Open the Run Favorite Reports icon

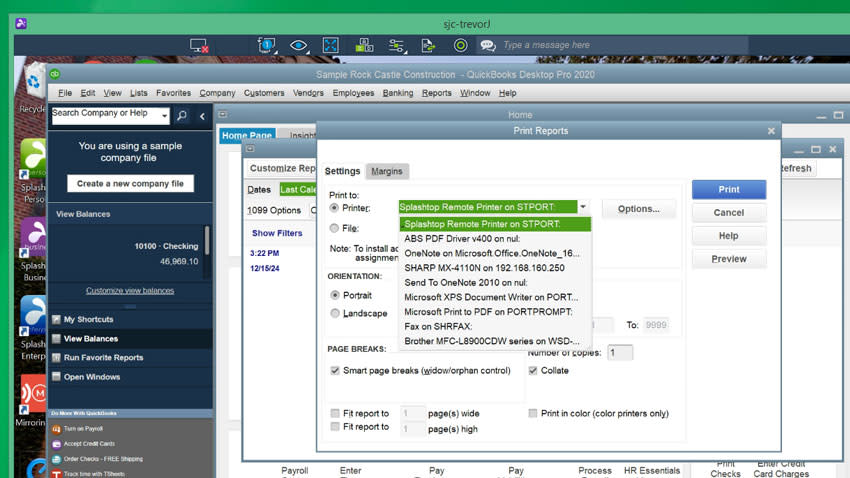(x=57, y=357)
